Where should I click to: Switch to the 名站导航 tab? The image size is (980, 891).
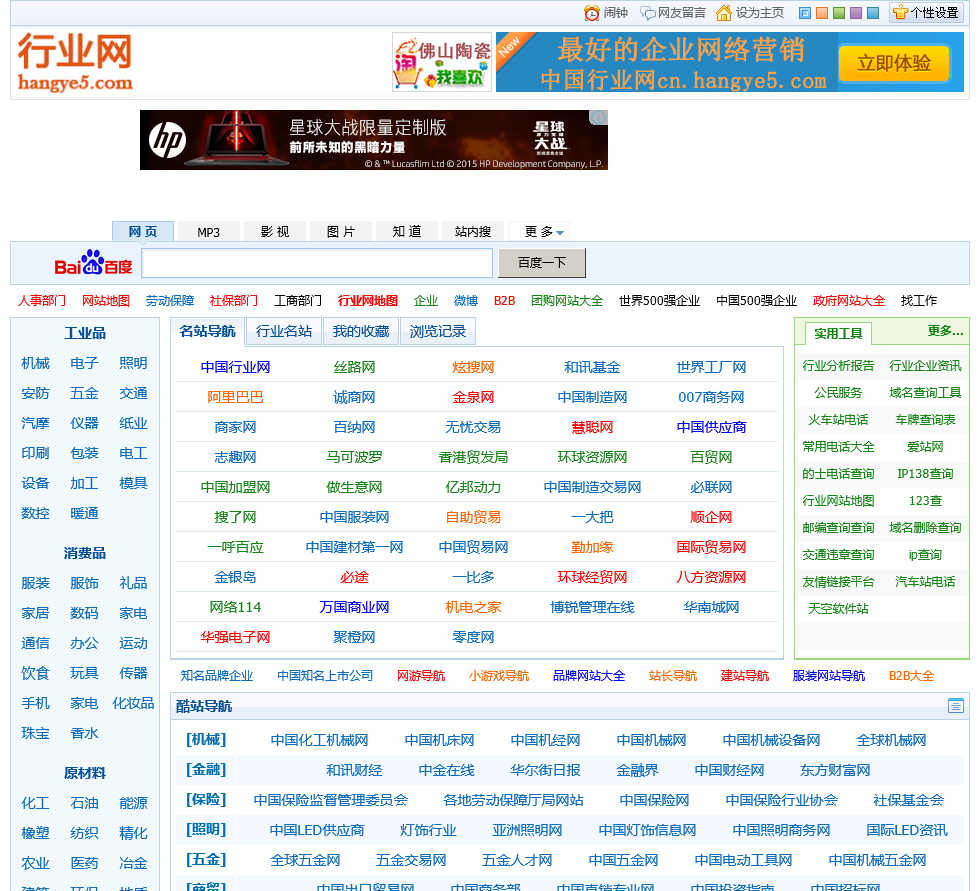pyautogui.click(x=208, y=331)
